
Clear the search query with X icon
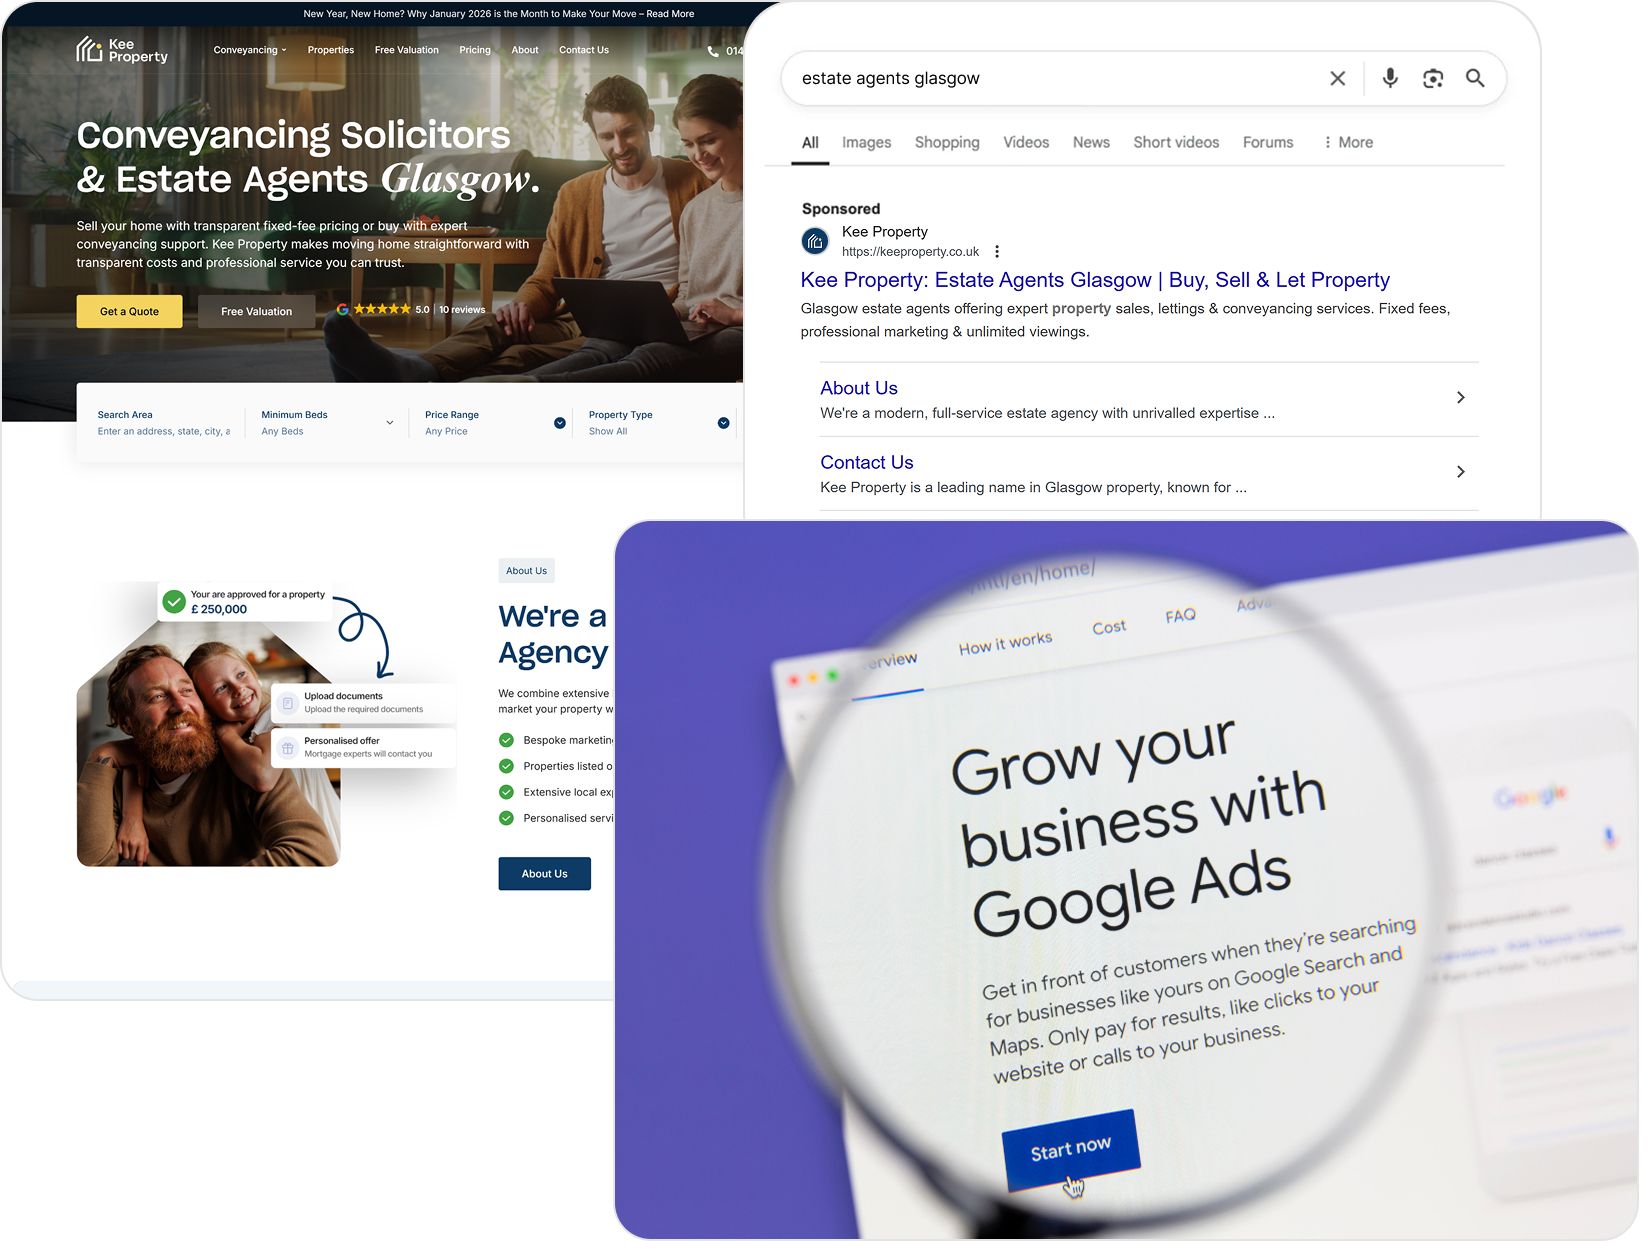pyautogui.click(x=1337, y=78)
